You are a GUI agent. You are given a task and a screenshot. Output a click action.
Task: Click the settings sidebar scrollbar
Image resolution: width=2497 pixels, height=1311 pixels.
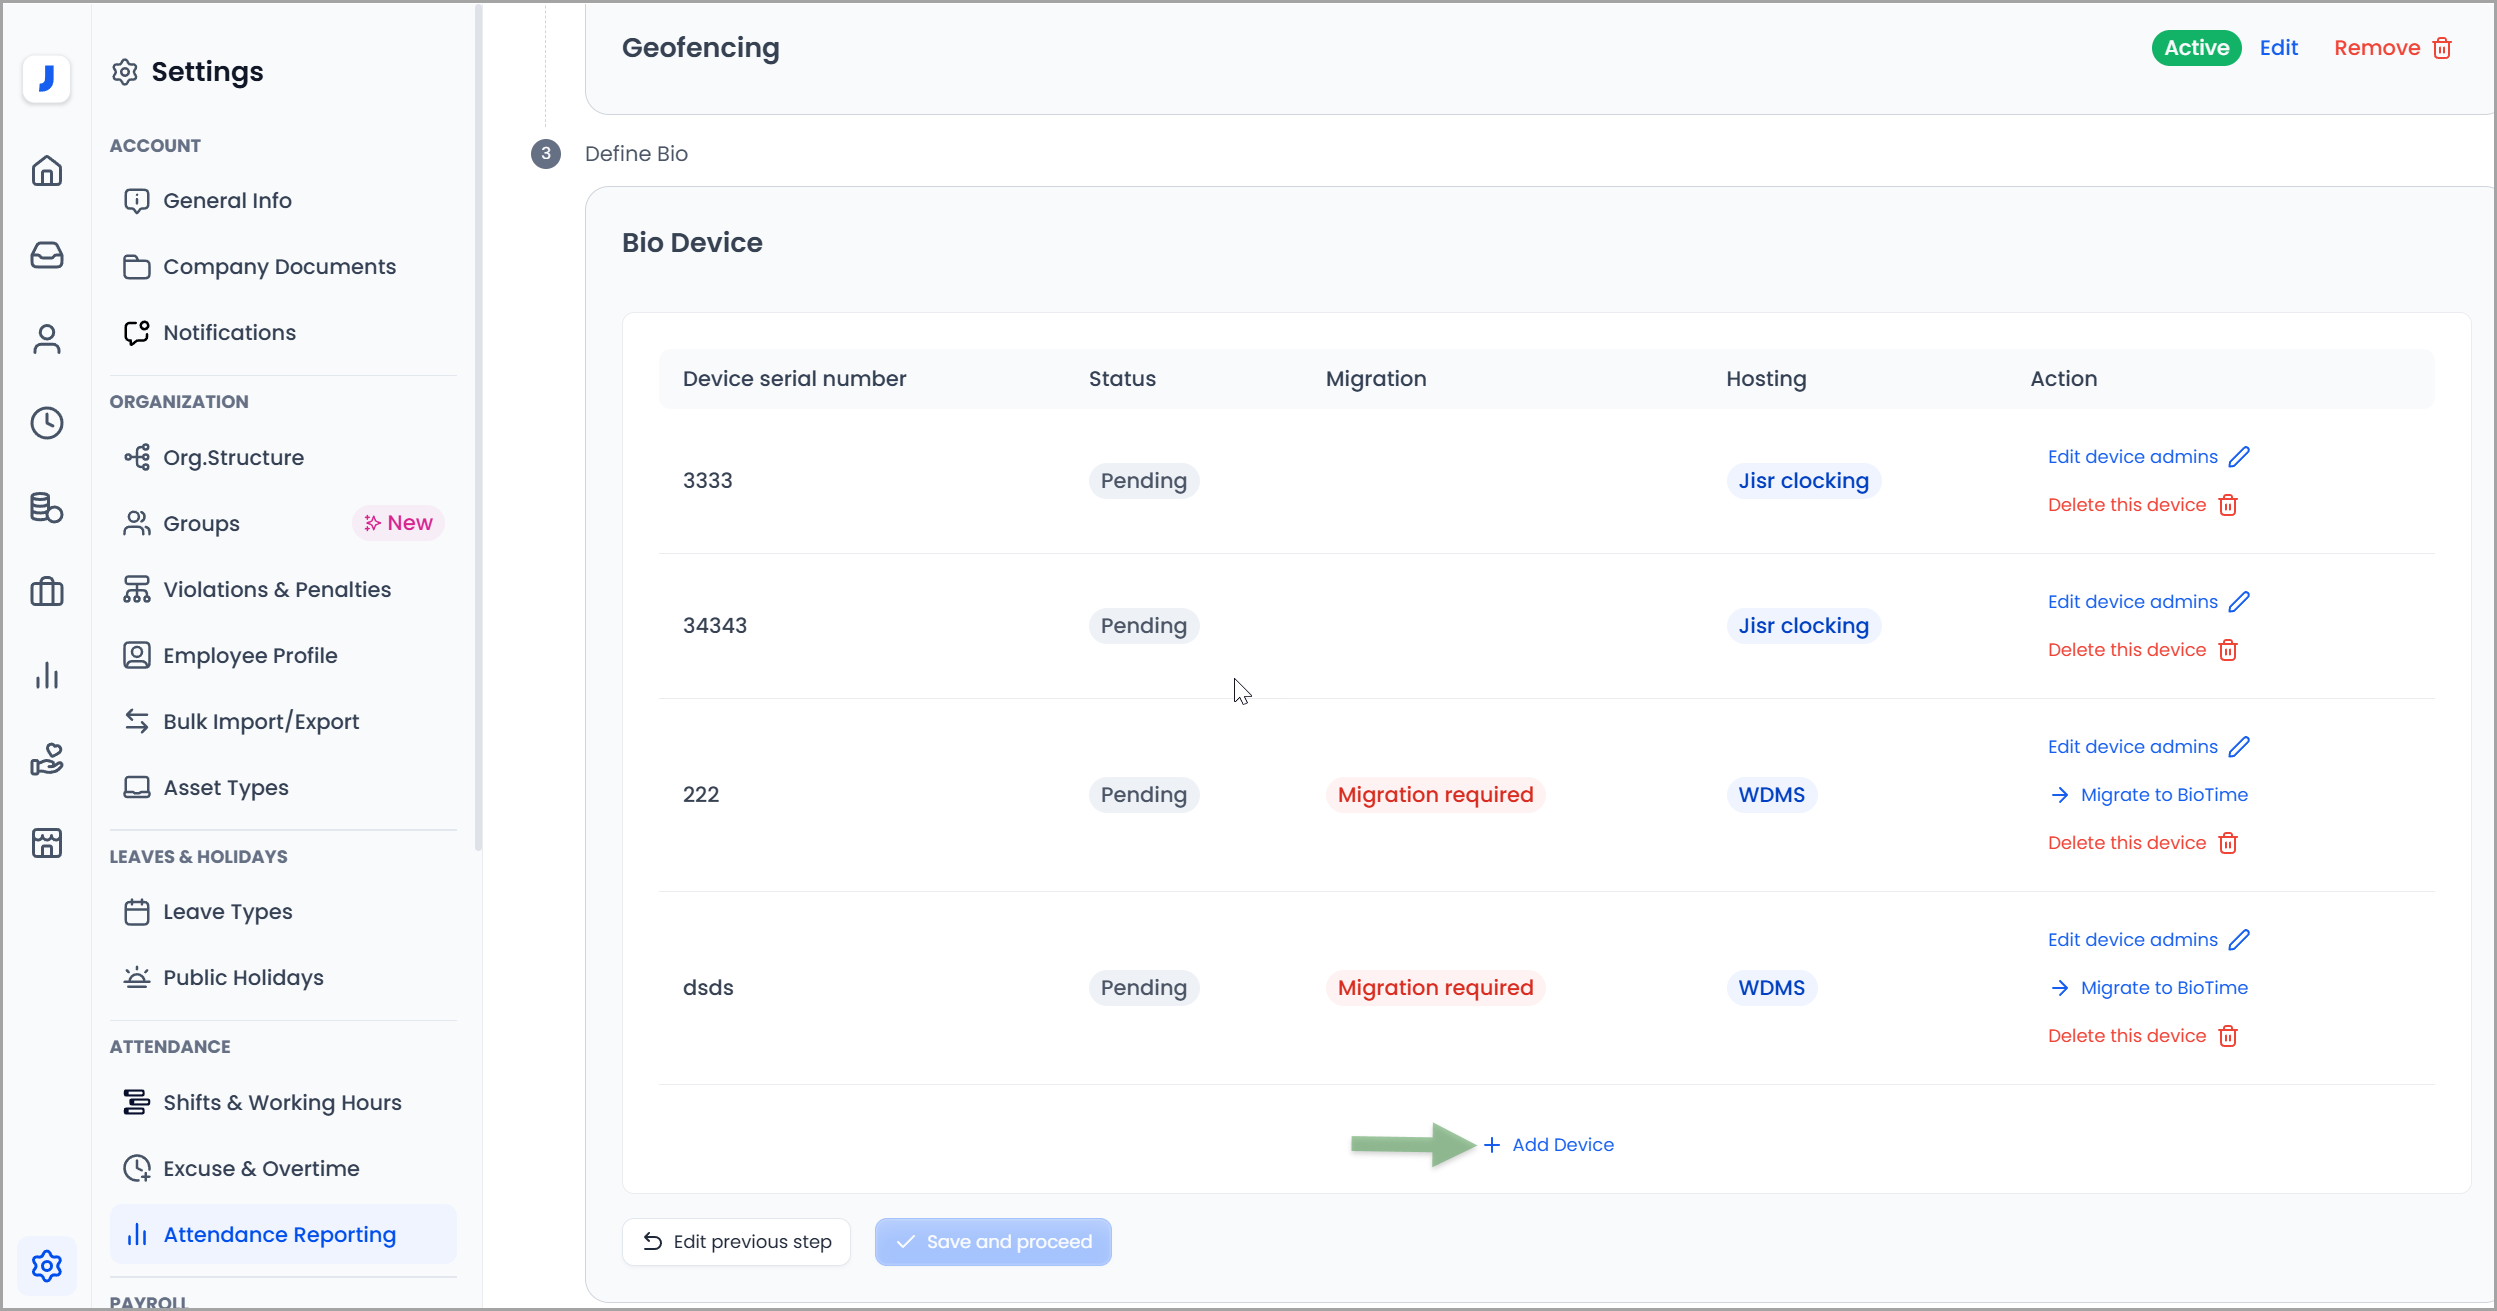coord(478,428)
